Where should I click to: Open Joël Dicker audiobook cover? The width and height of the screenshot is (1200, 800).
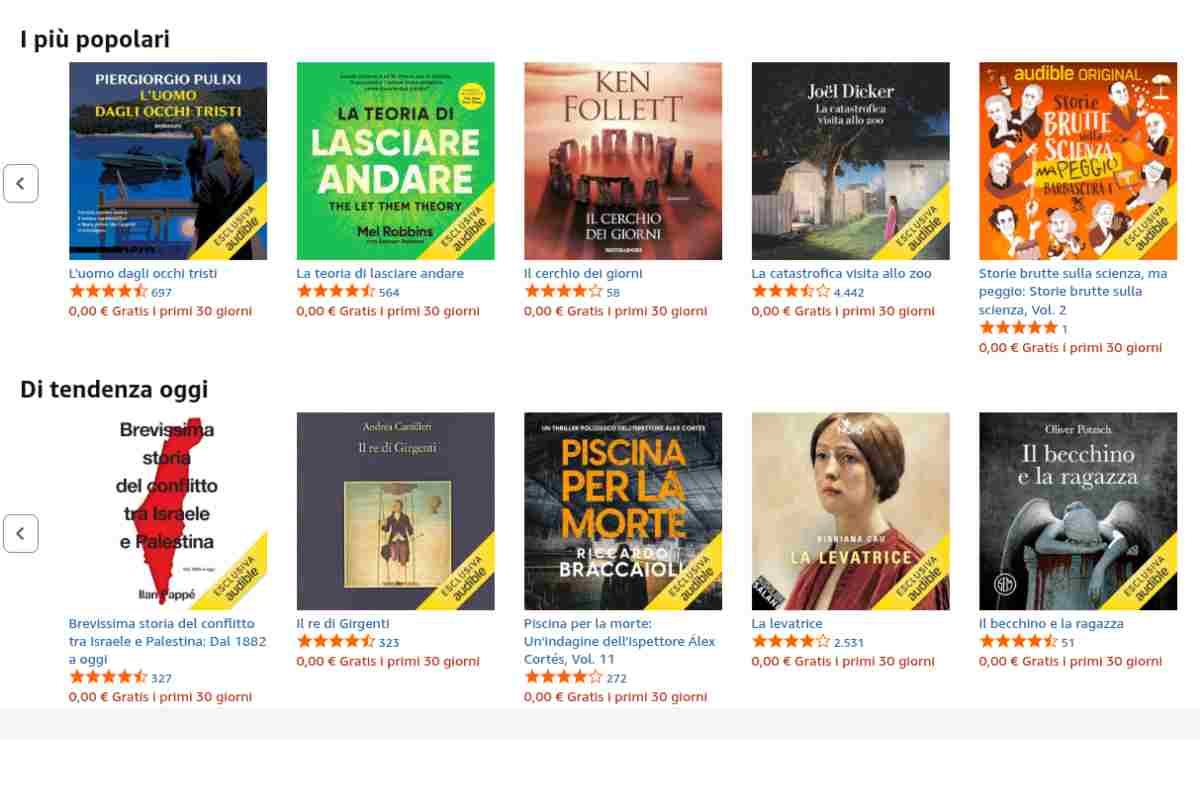pyautogui.click(x=850, y=161)
